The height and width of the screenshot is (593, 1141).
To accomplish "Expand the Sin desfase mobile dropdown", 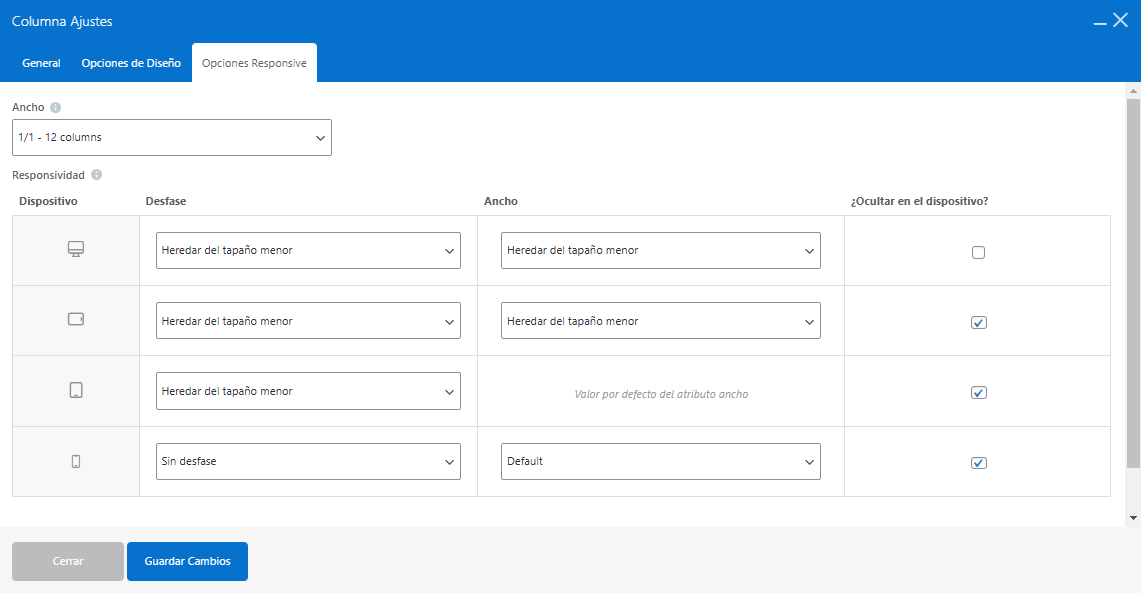I will click(309, 461).
